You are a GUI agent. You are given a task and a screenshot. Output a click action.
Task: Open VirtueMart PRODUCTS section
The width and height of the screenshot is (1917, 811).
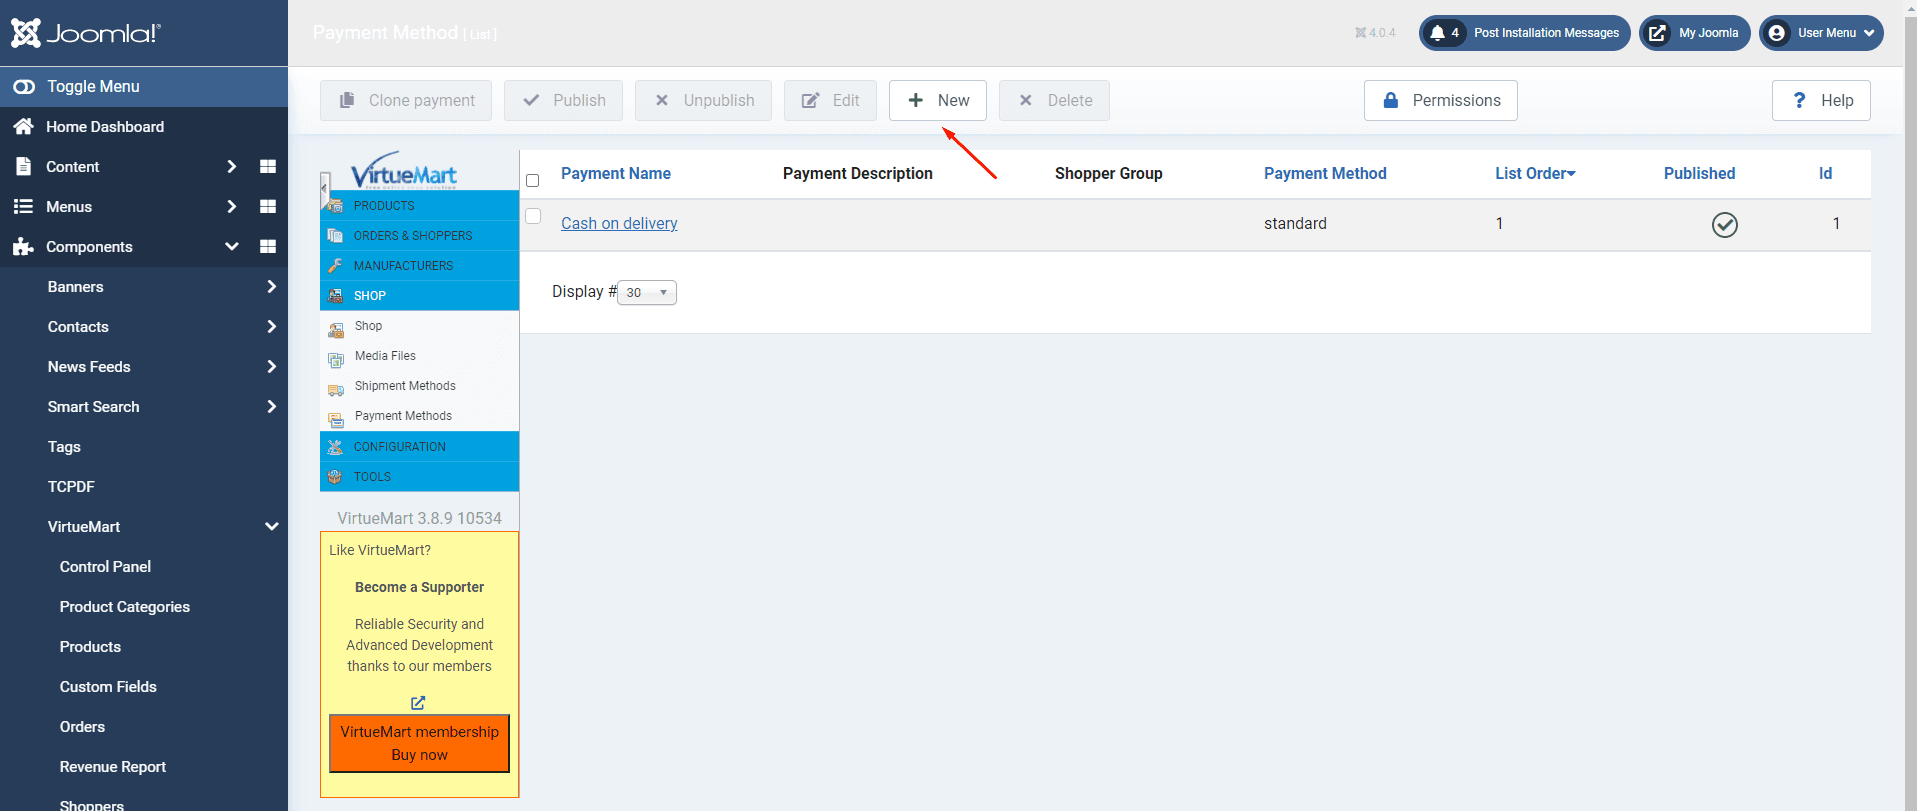[419, 206]
